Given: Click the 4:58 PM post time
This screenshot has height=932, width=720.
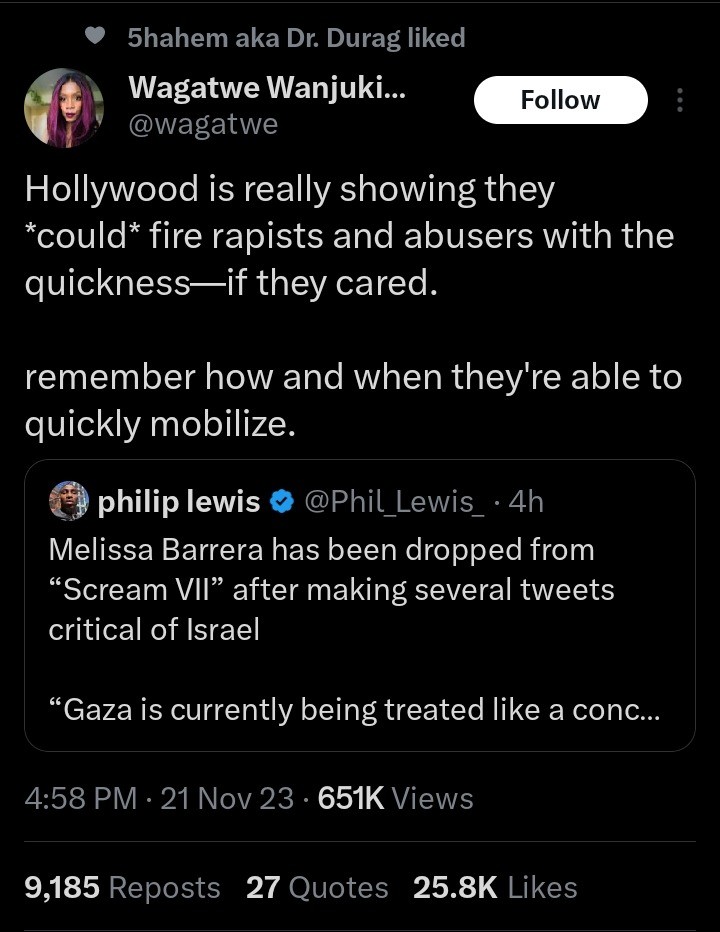Looking at the screenshot, I should [80, 798].
